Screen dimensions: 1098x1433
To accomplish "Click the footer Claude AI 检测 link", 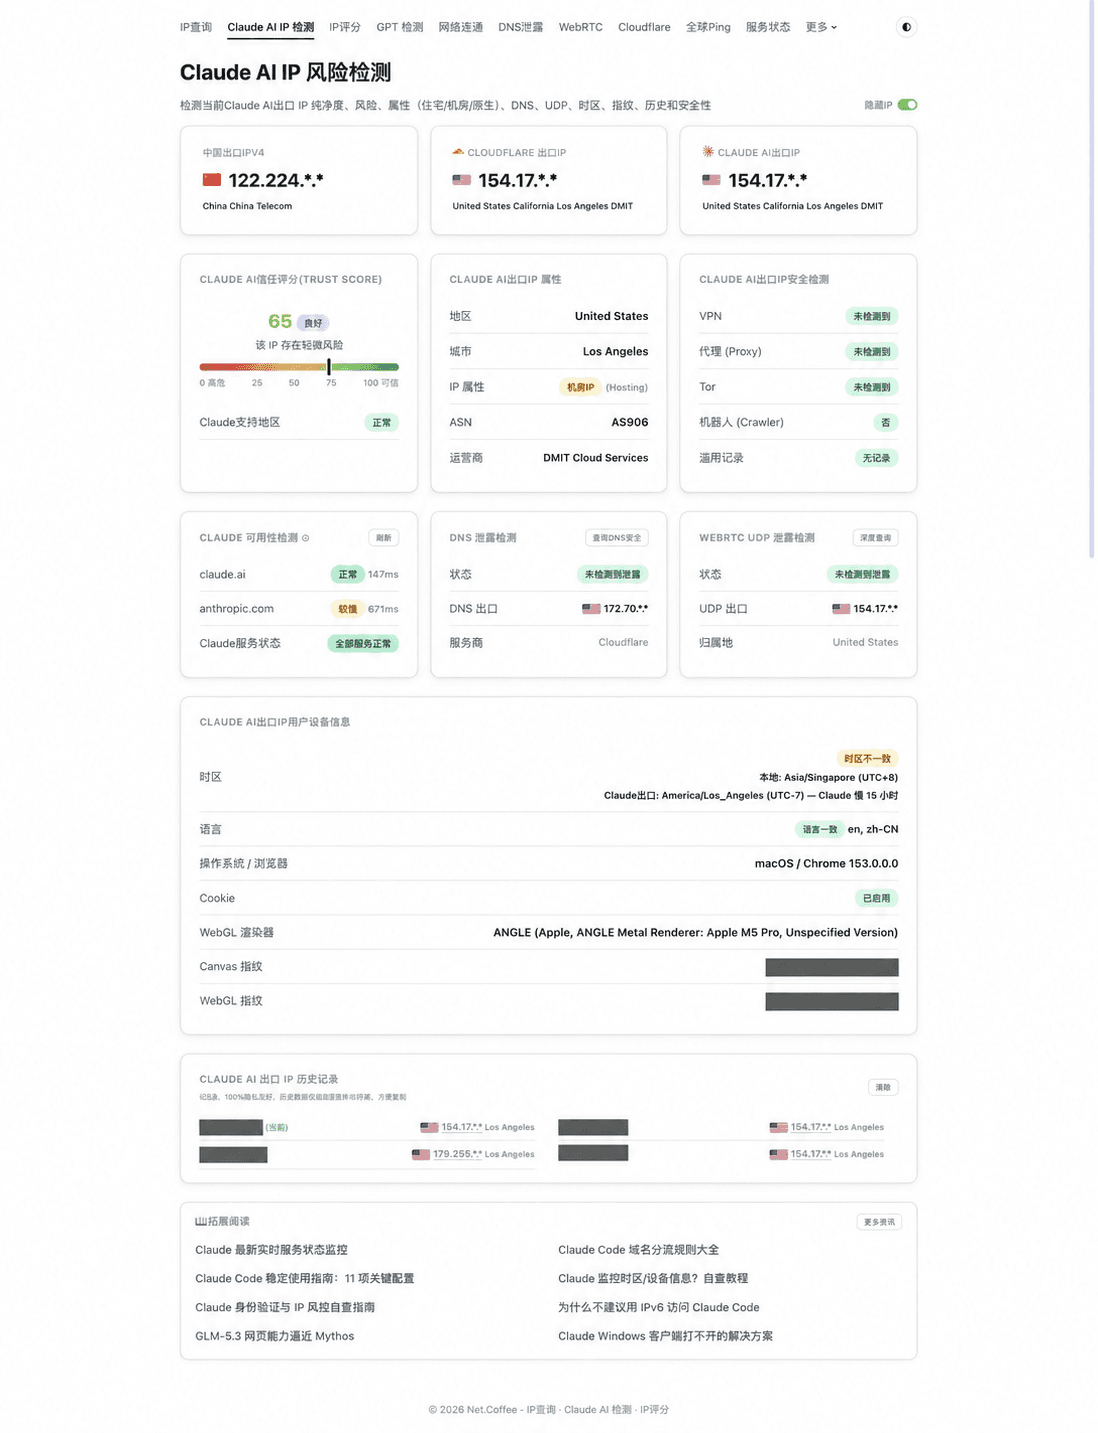I will point(598,1410).
